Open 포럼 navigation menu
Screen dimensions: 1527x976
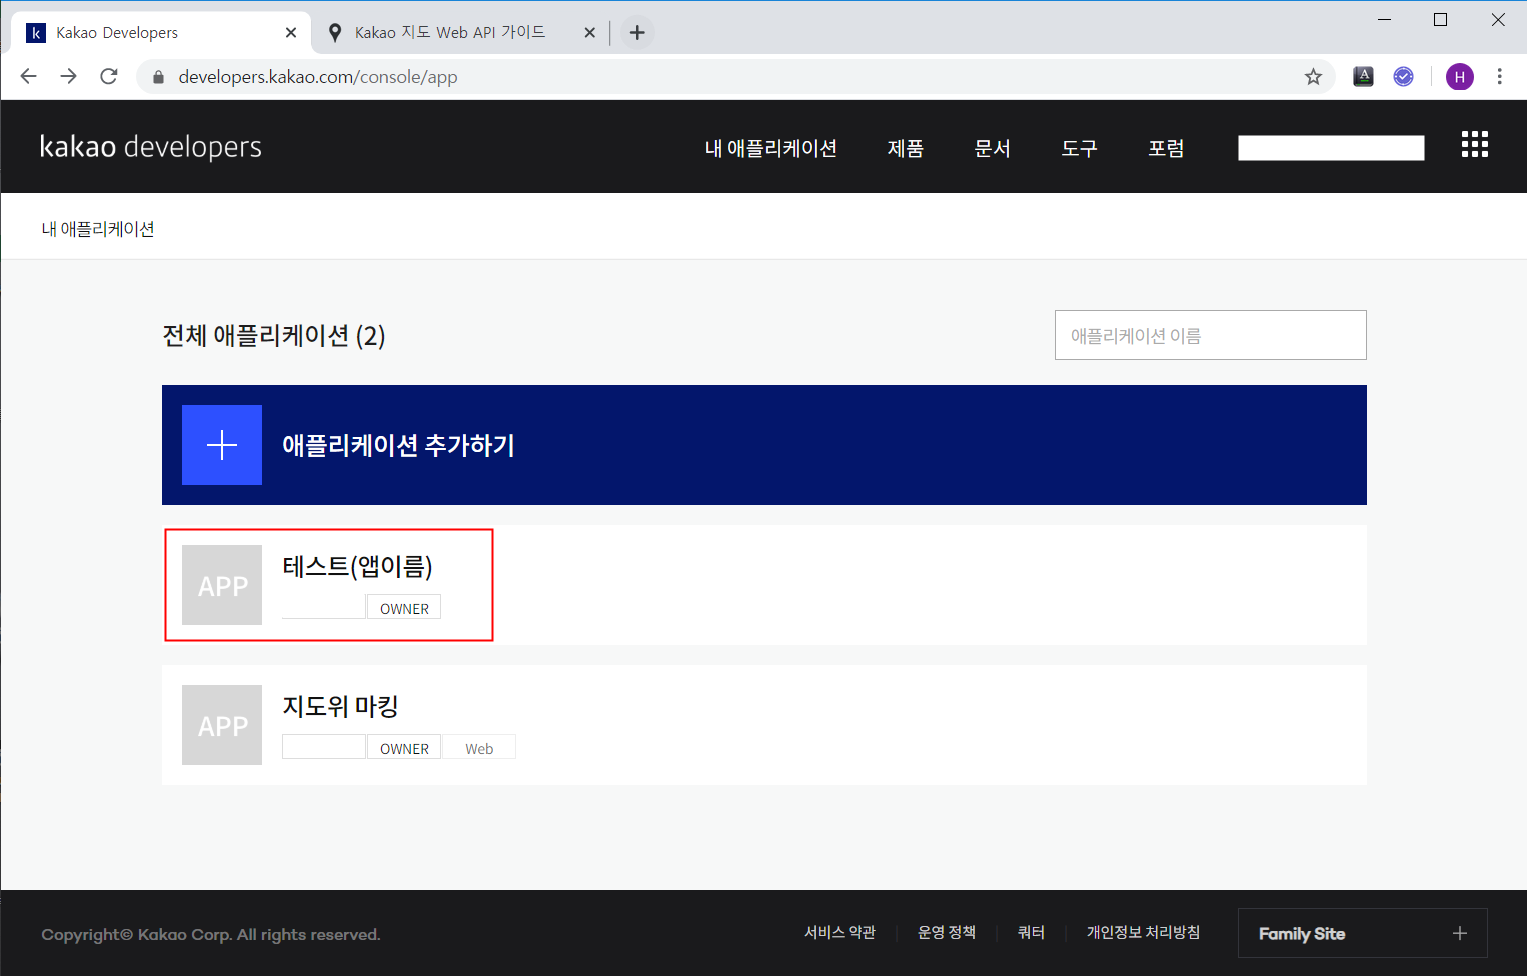click(x=1167, y=148)
